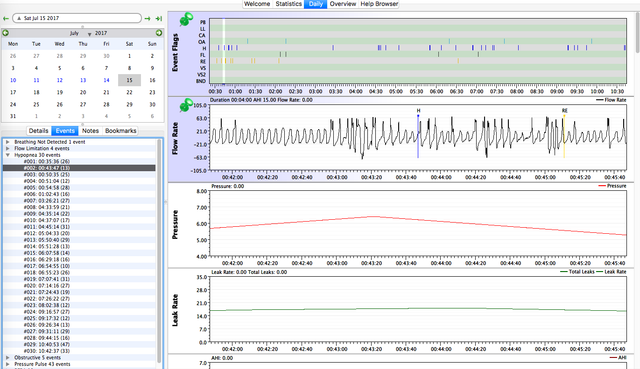
Task: Switch to the Statistics tab
Action: (x=289, y=4)
